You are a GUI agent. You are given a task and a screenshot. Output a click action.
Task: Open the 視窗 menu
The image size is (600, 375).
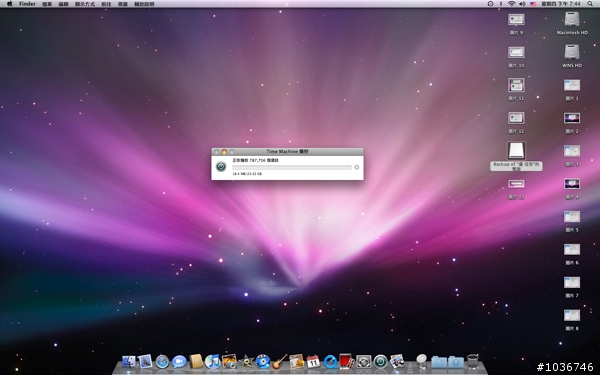[x=122, y=4]
